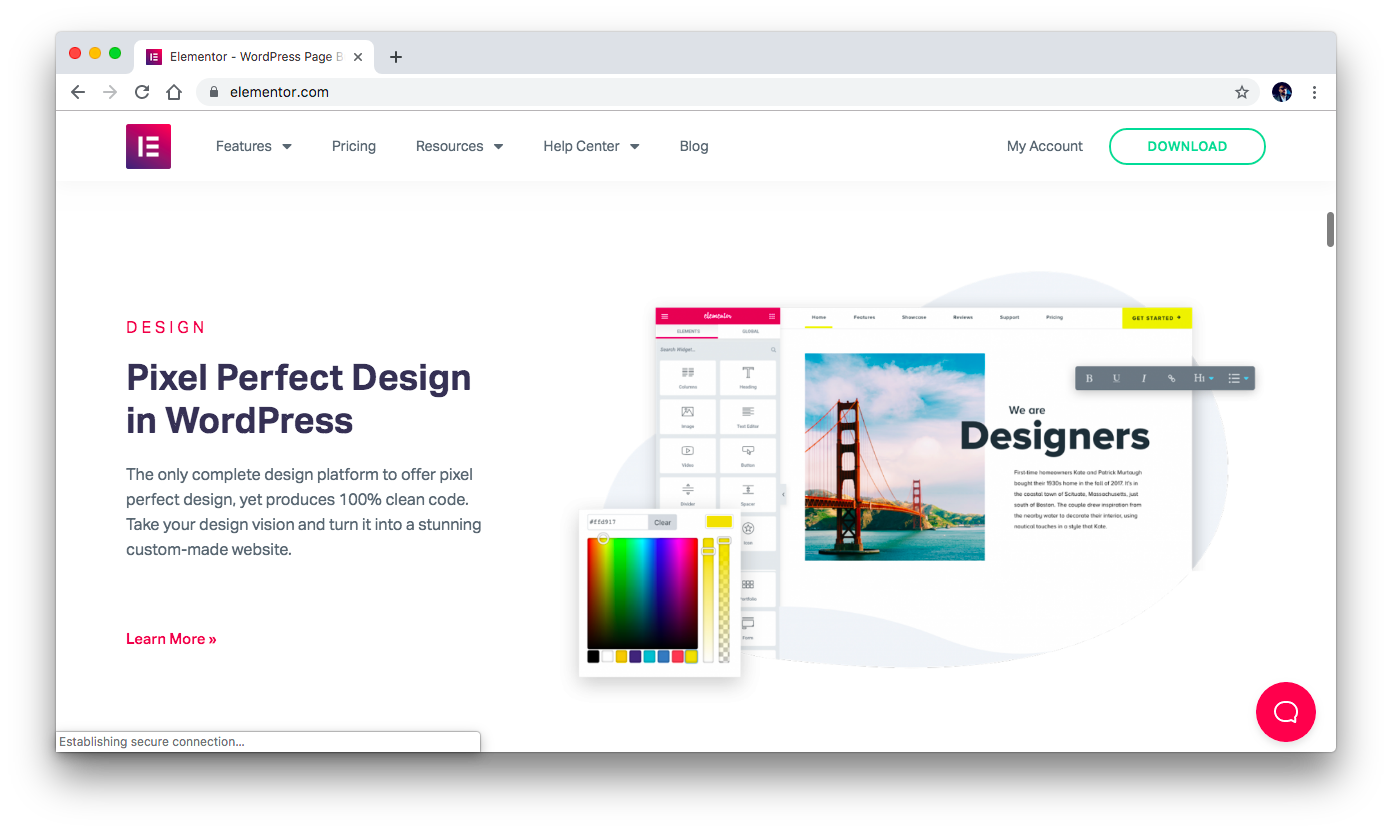Screen dimensions: 1392x832
Task: Expand the Resources dropdown in the nav
Action: [x=460, y=146]
